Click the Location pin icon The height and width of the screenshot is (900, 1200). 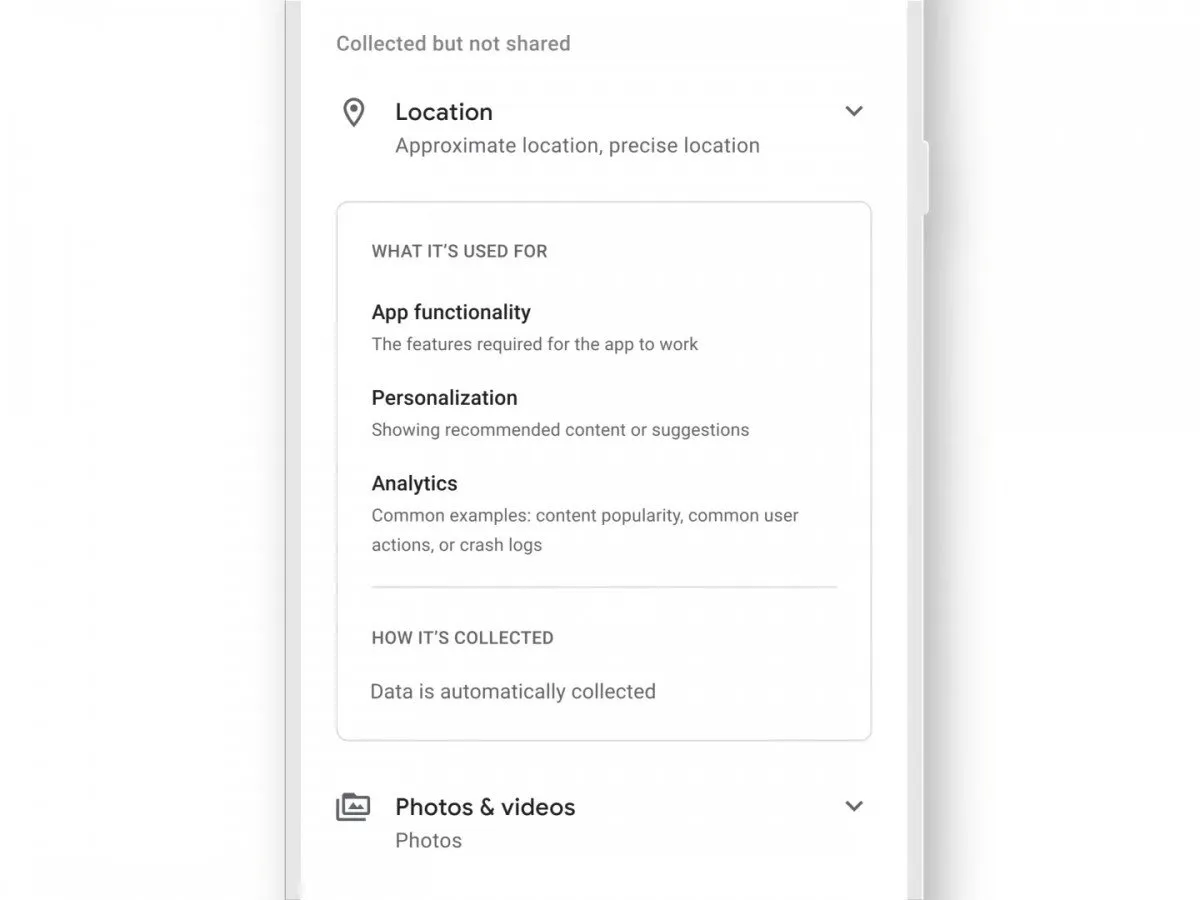pyautogui.click(x=353, y=112)
